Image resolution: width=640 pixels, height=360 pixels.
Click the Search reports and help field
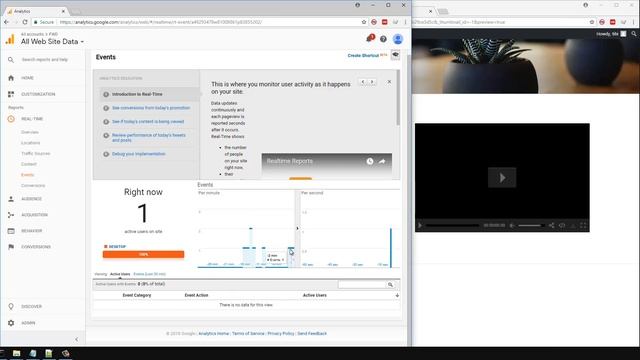click(x=44, y=60)
